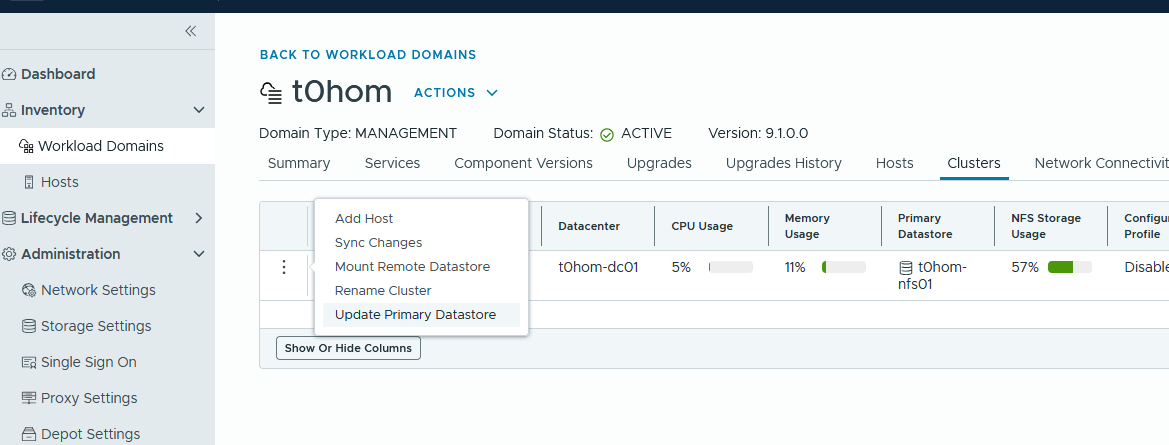
Task: Collapse the Administration section chevron
Action: click(x=199, y=254)
